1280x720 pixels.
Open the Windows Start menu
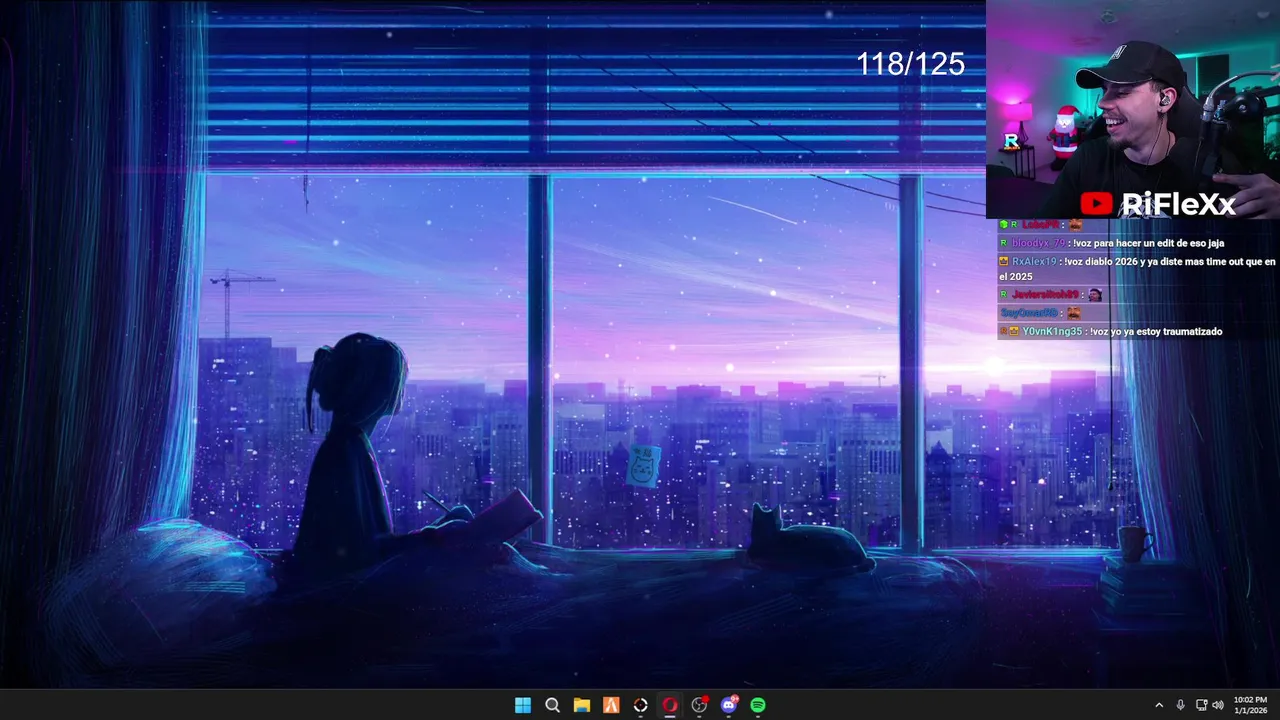click(523, 705)
